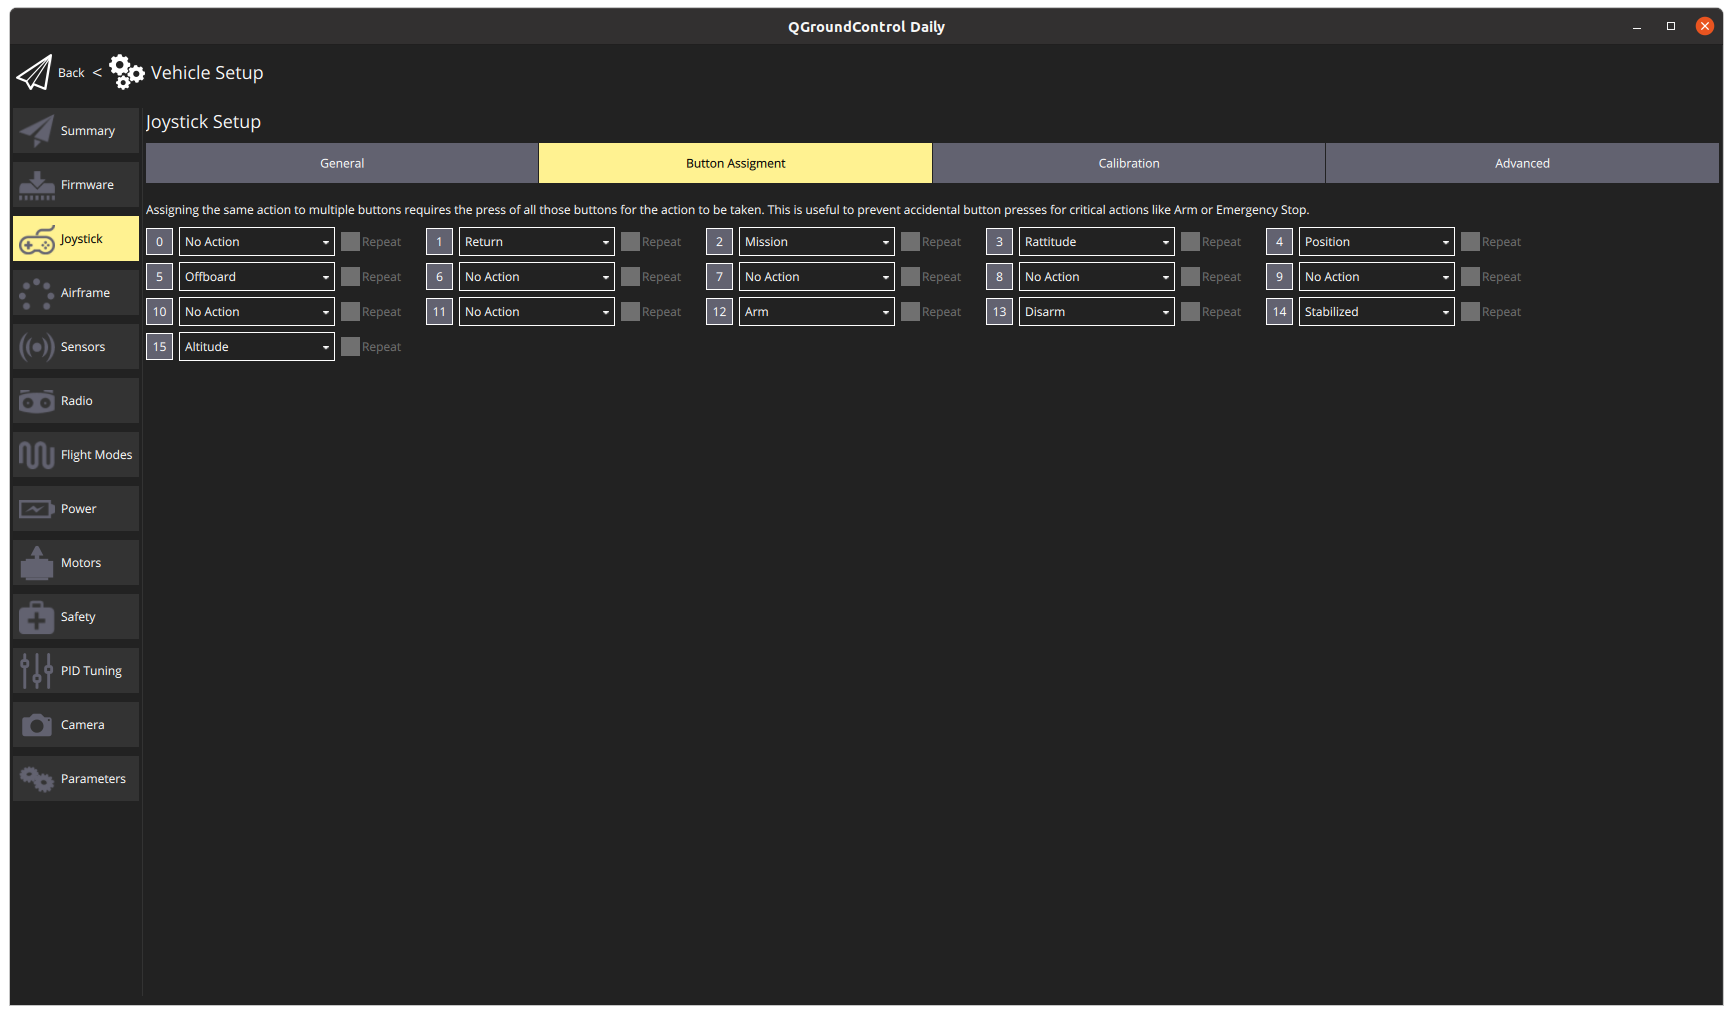Click the Vehicle Setup gears icon
Screen dimensions: 1733x1015
click(127, 72)
